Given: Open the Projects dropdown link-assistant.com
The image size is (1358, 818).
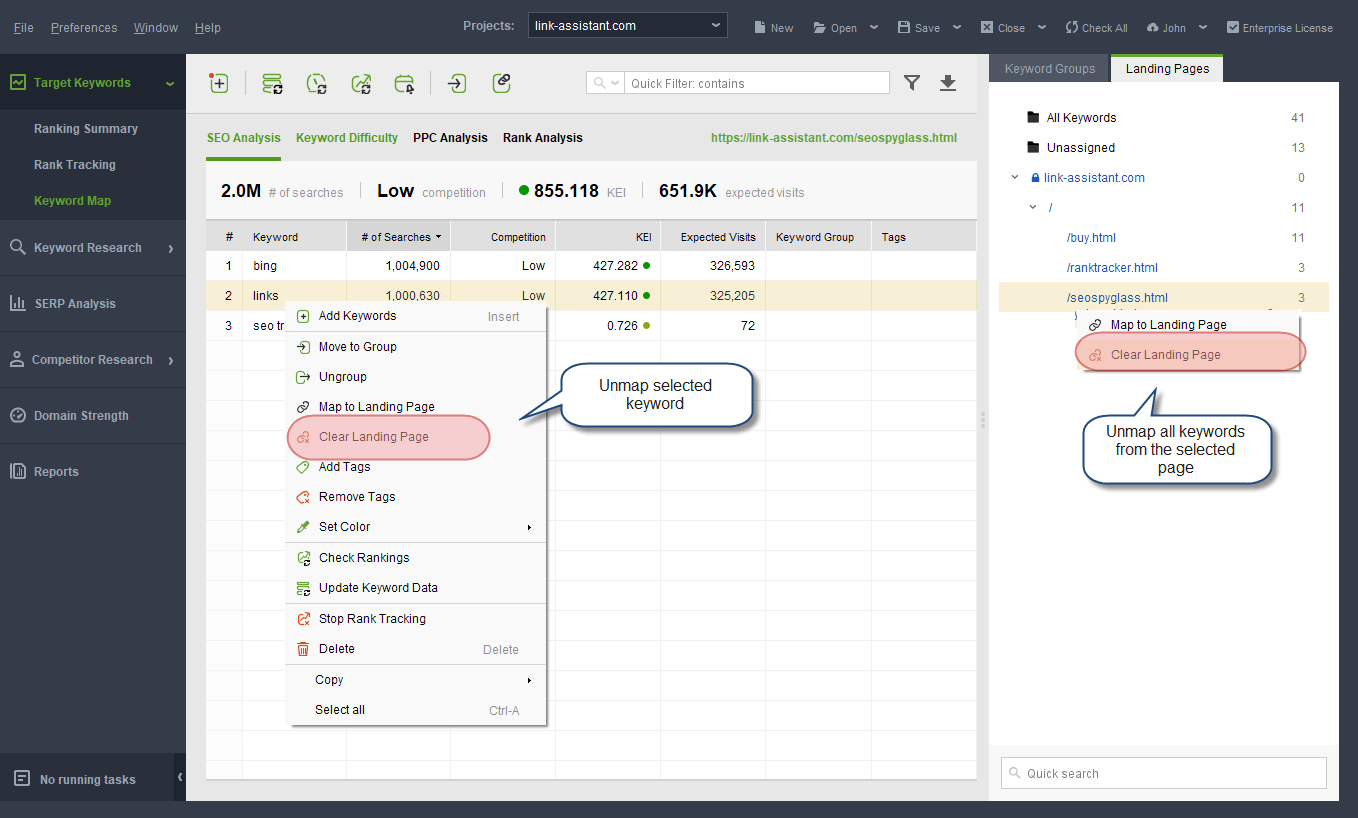Looking at the screenshot, I should pos(628,26).
